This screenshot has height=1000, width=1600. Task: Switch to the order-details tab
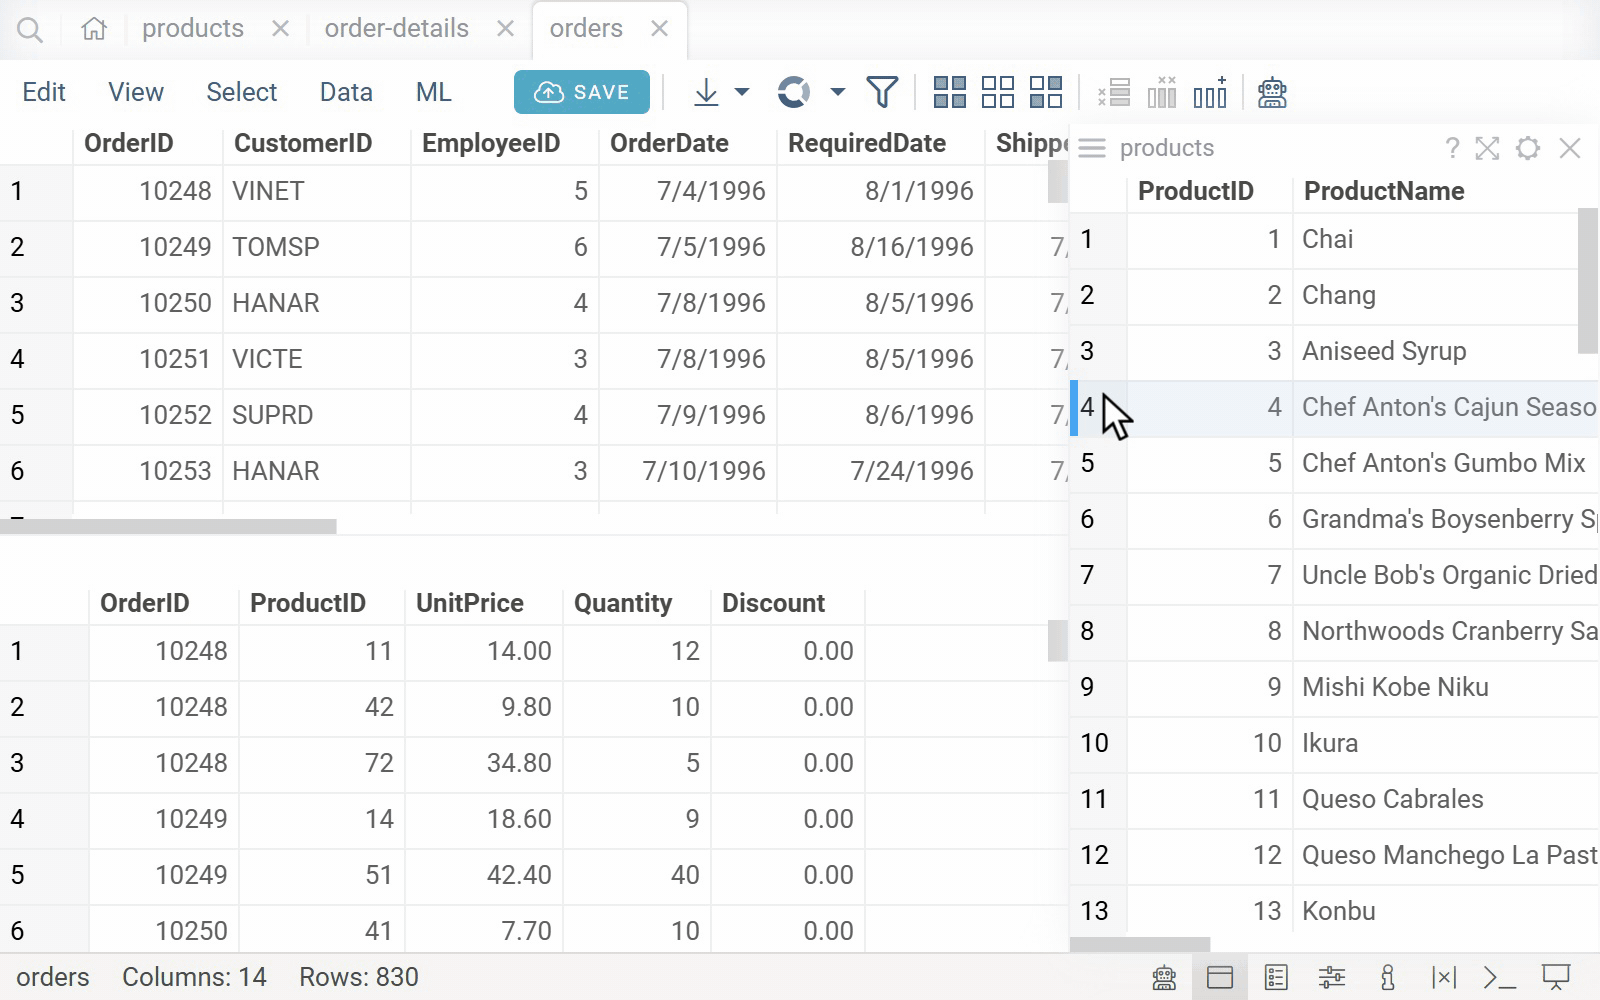coord(397,28)
